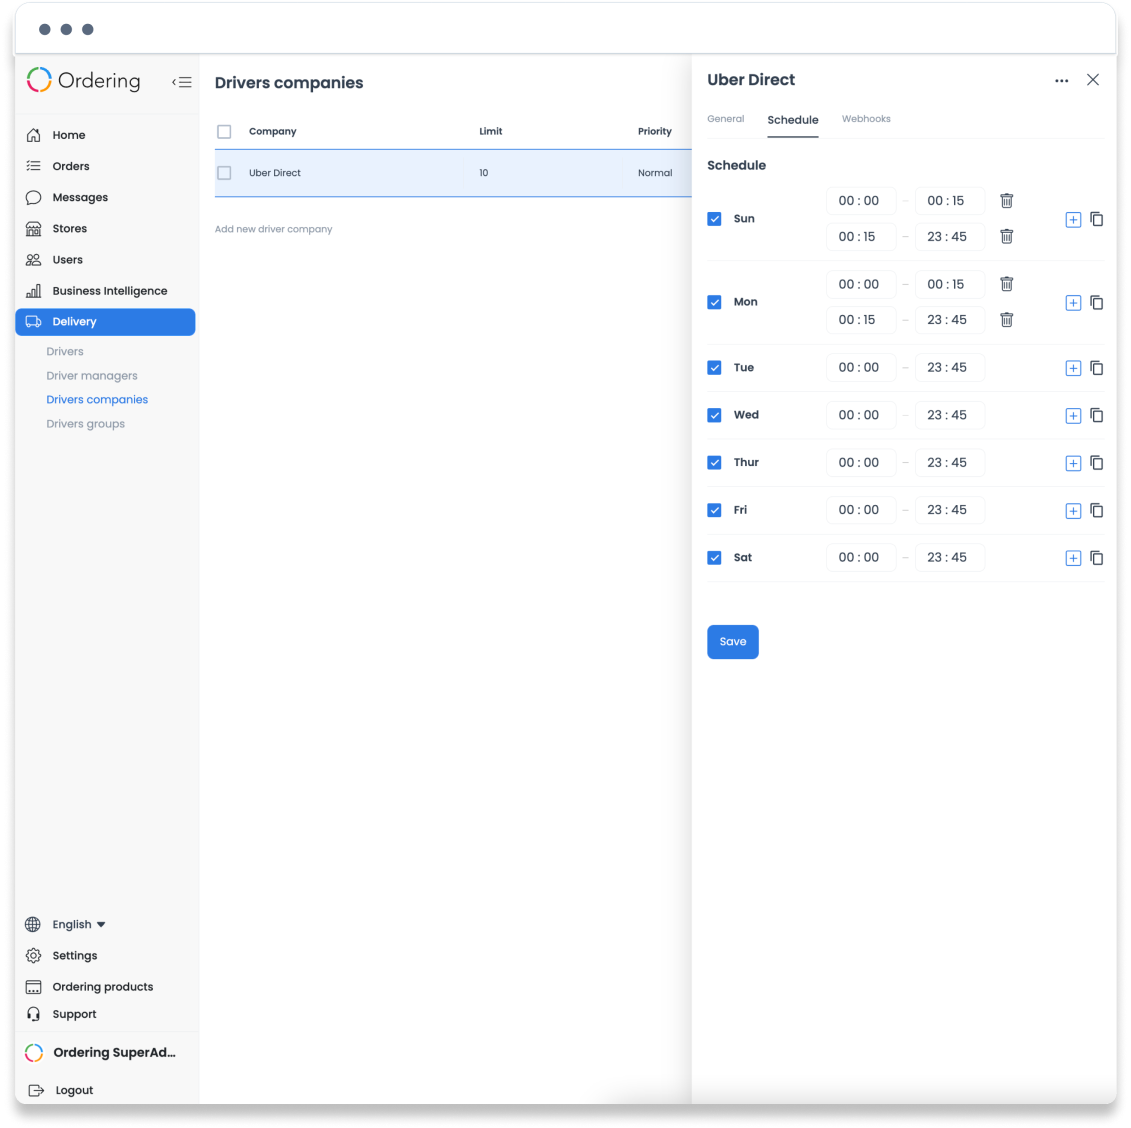Change Friday's end time 23:45
1131x1128 pixels.
pyautogui.click(x=949, y=511)
